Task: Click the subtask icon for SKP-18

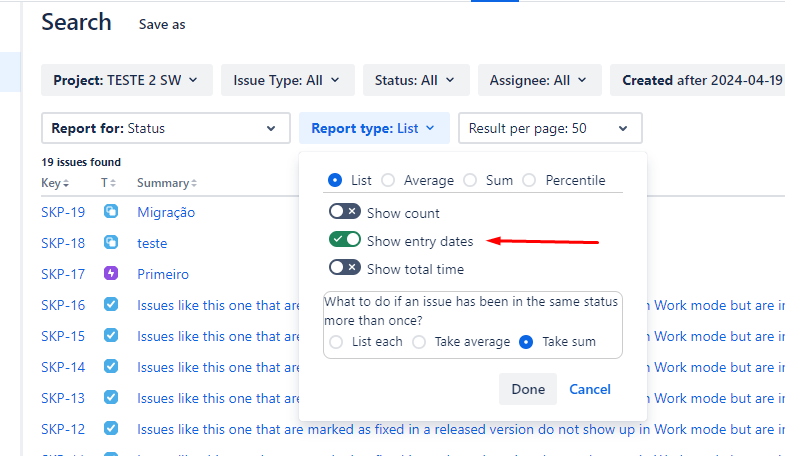Action: click(111, 242)
